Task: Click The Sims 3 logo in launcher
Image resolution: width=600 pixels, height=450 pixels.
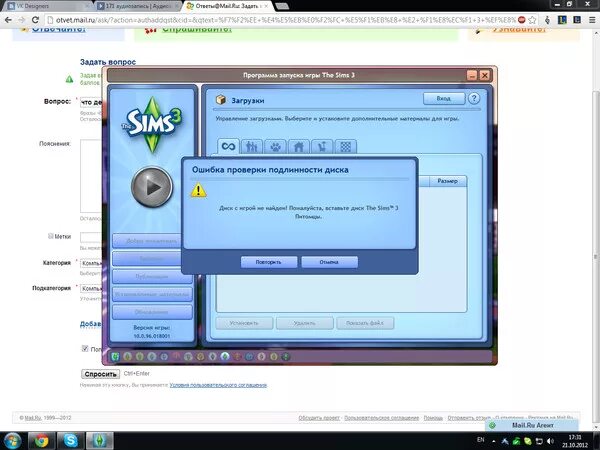Action: (152, 124)
